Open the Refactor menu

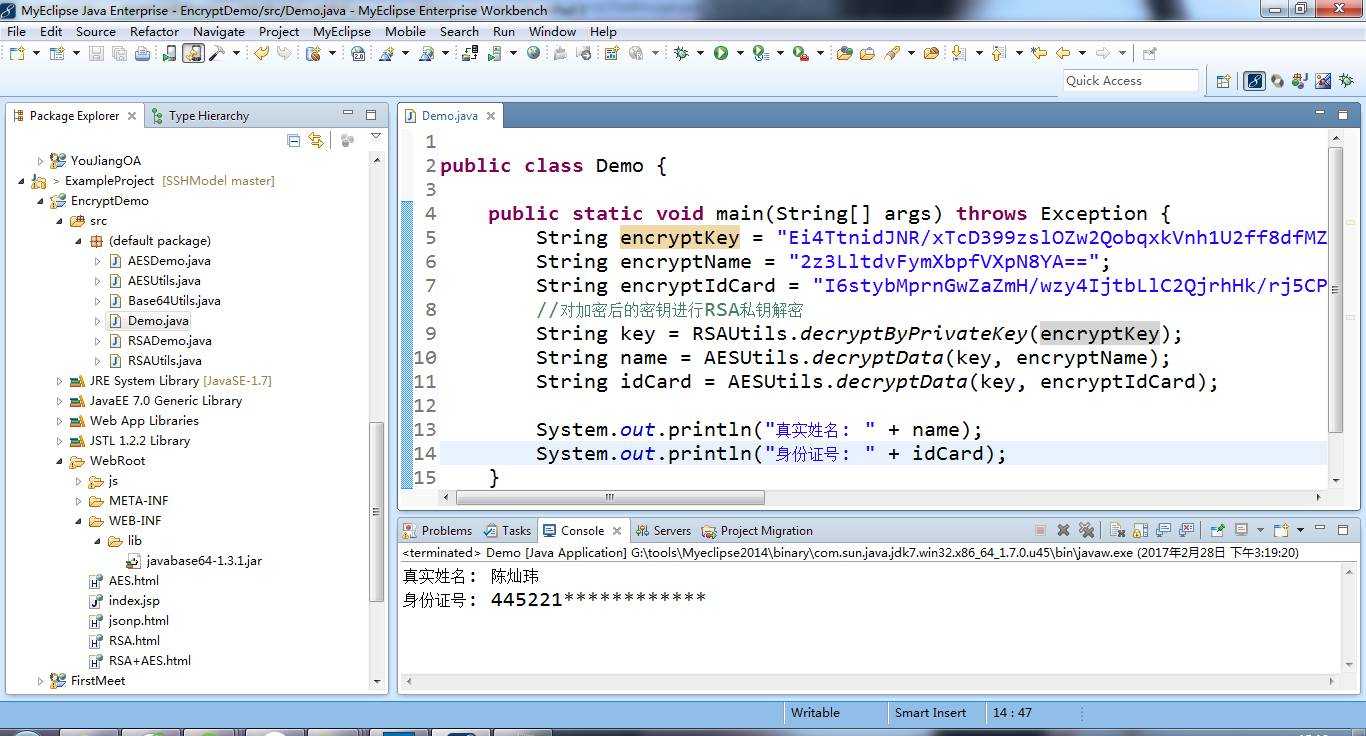click(x=154, y=31)
